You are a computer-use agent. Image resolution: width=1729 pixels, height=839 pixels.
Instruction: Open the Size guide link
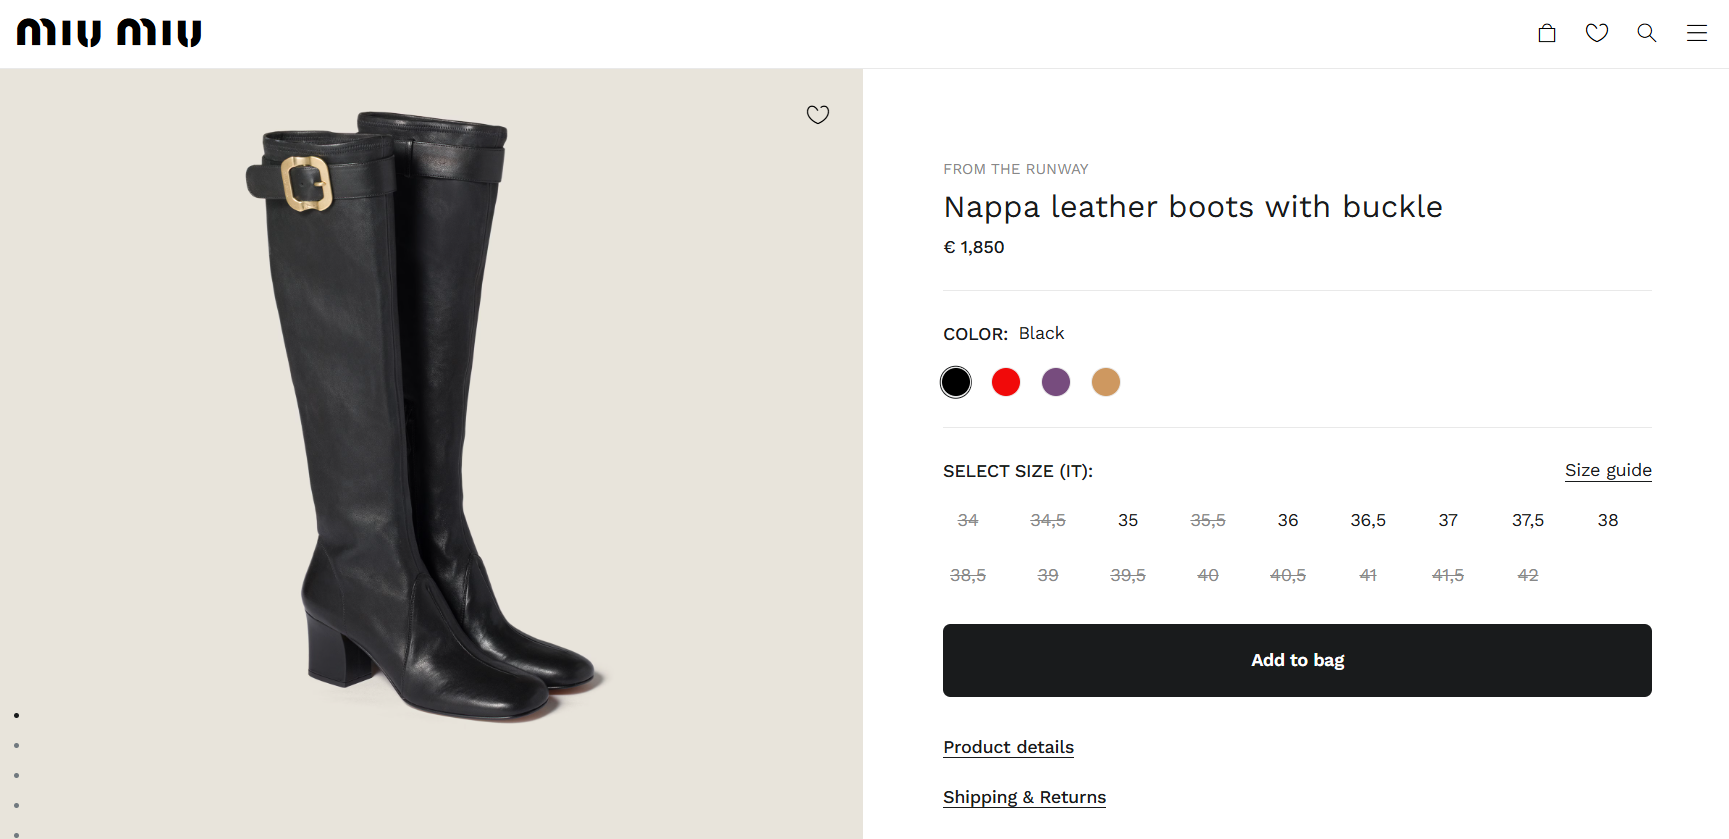(x=1608, y=470)
